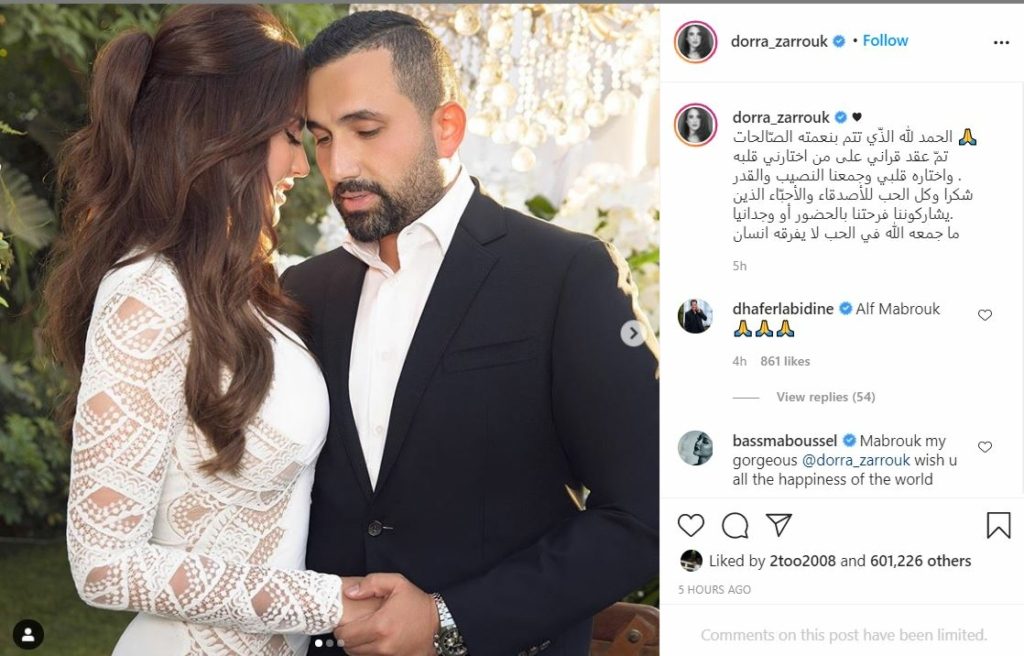Save post with bookmark icon
The height and width of the screenshot is (656, 1024).
coord(998,525)
